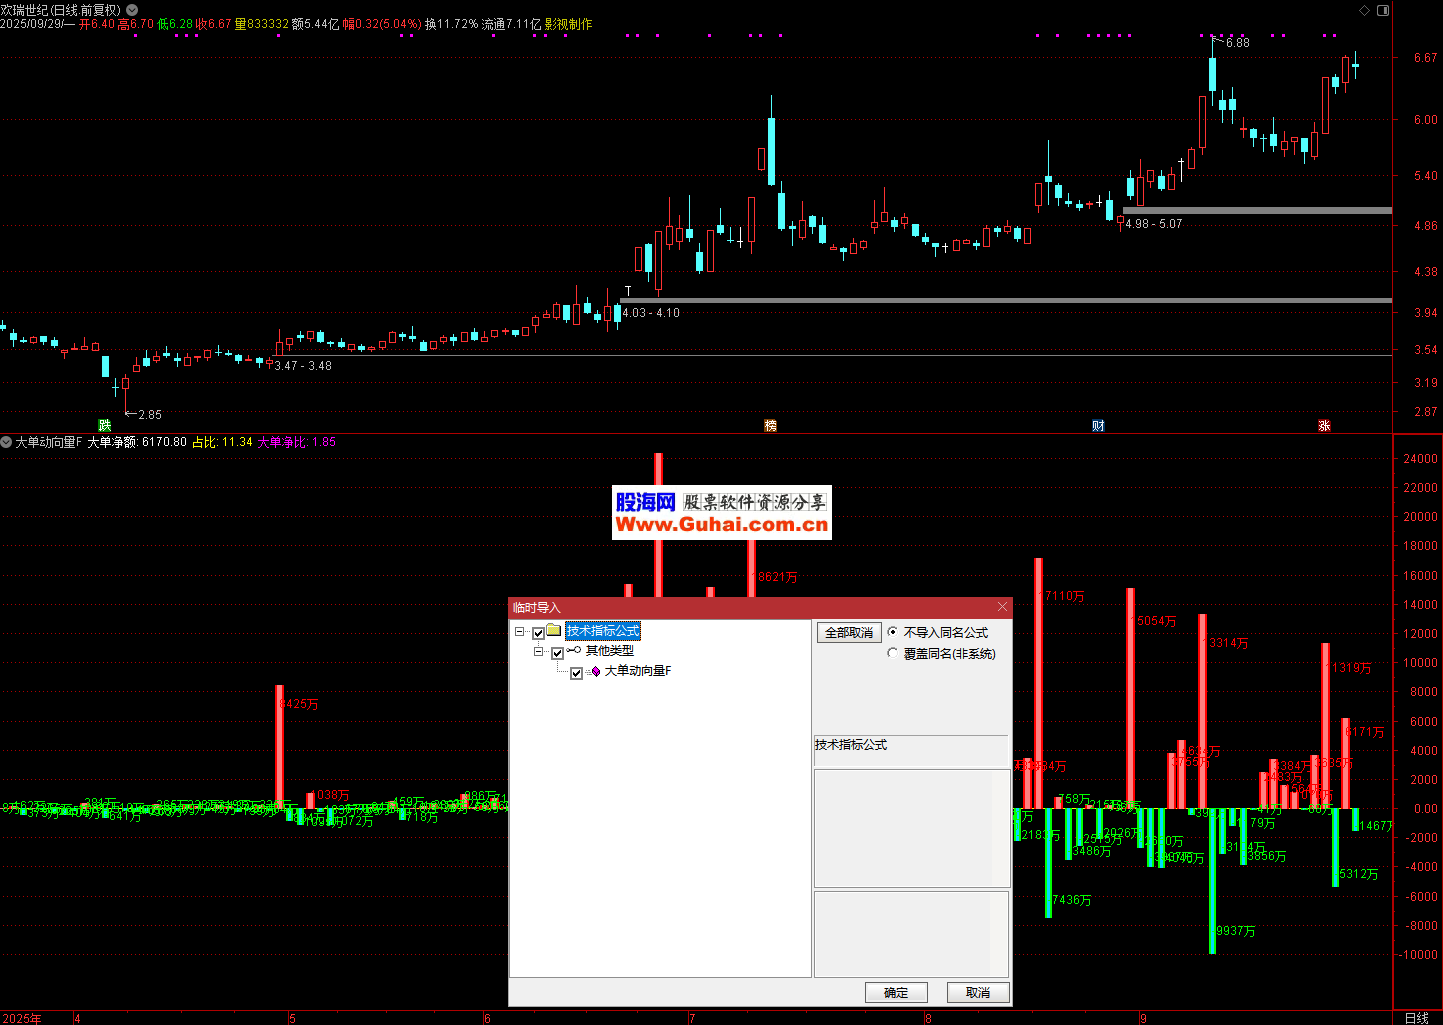Open dropdown arrow beside 大单动向量F indicator

[6, 442]
